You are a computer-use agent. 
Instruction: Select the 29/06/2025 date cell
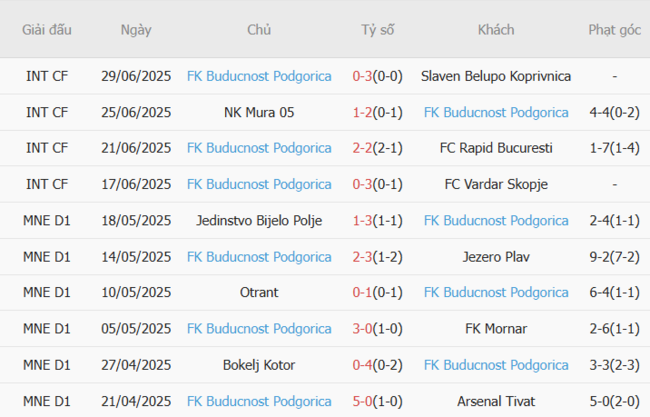tap(136, 76)
